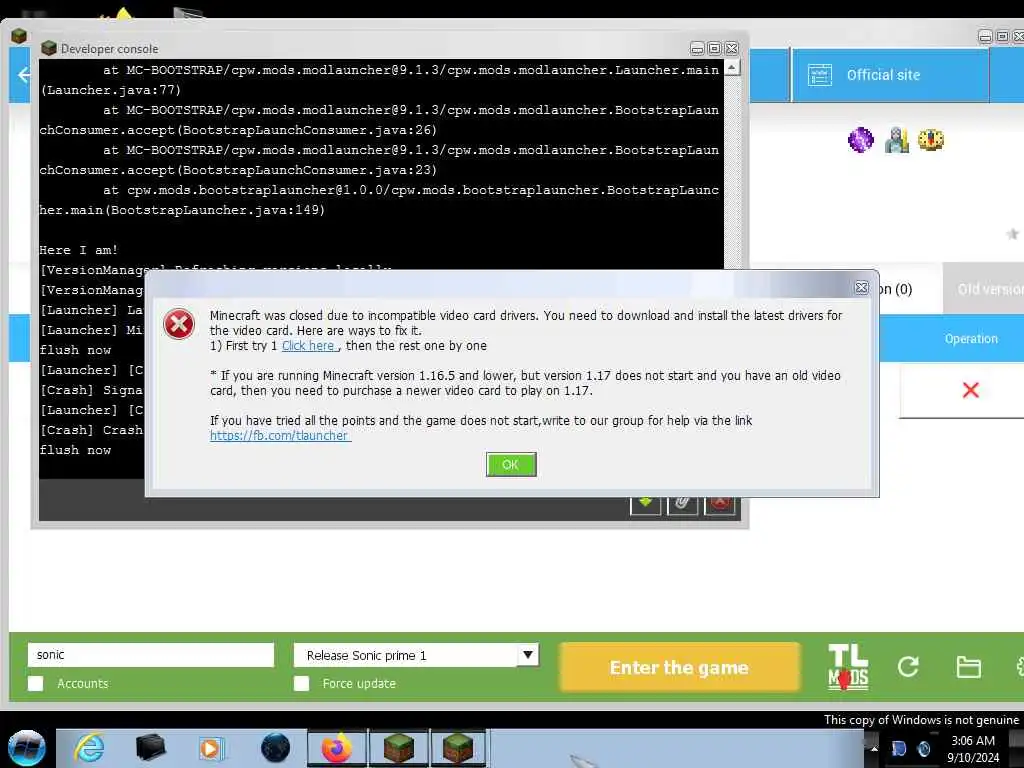Image resolution: width=1024 pixels, height=768 pixels.
Task: Select first Minecraft block taskbar window
Action: point(398,748)
